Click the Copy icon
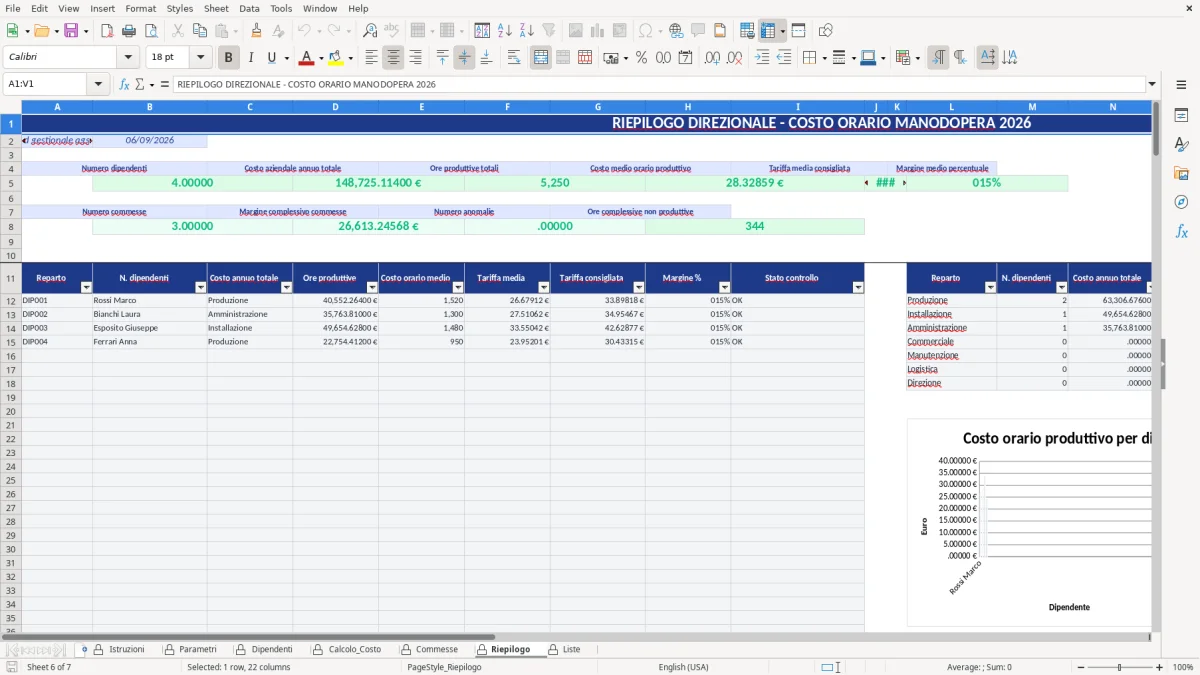This screenshot has height=675, width=1200. click(199, 31)
